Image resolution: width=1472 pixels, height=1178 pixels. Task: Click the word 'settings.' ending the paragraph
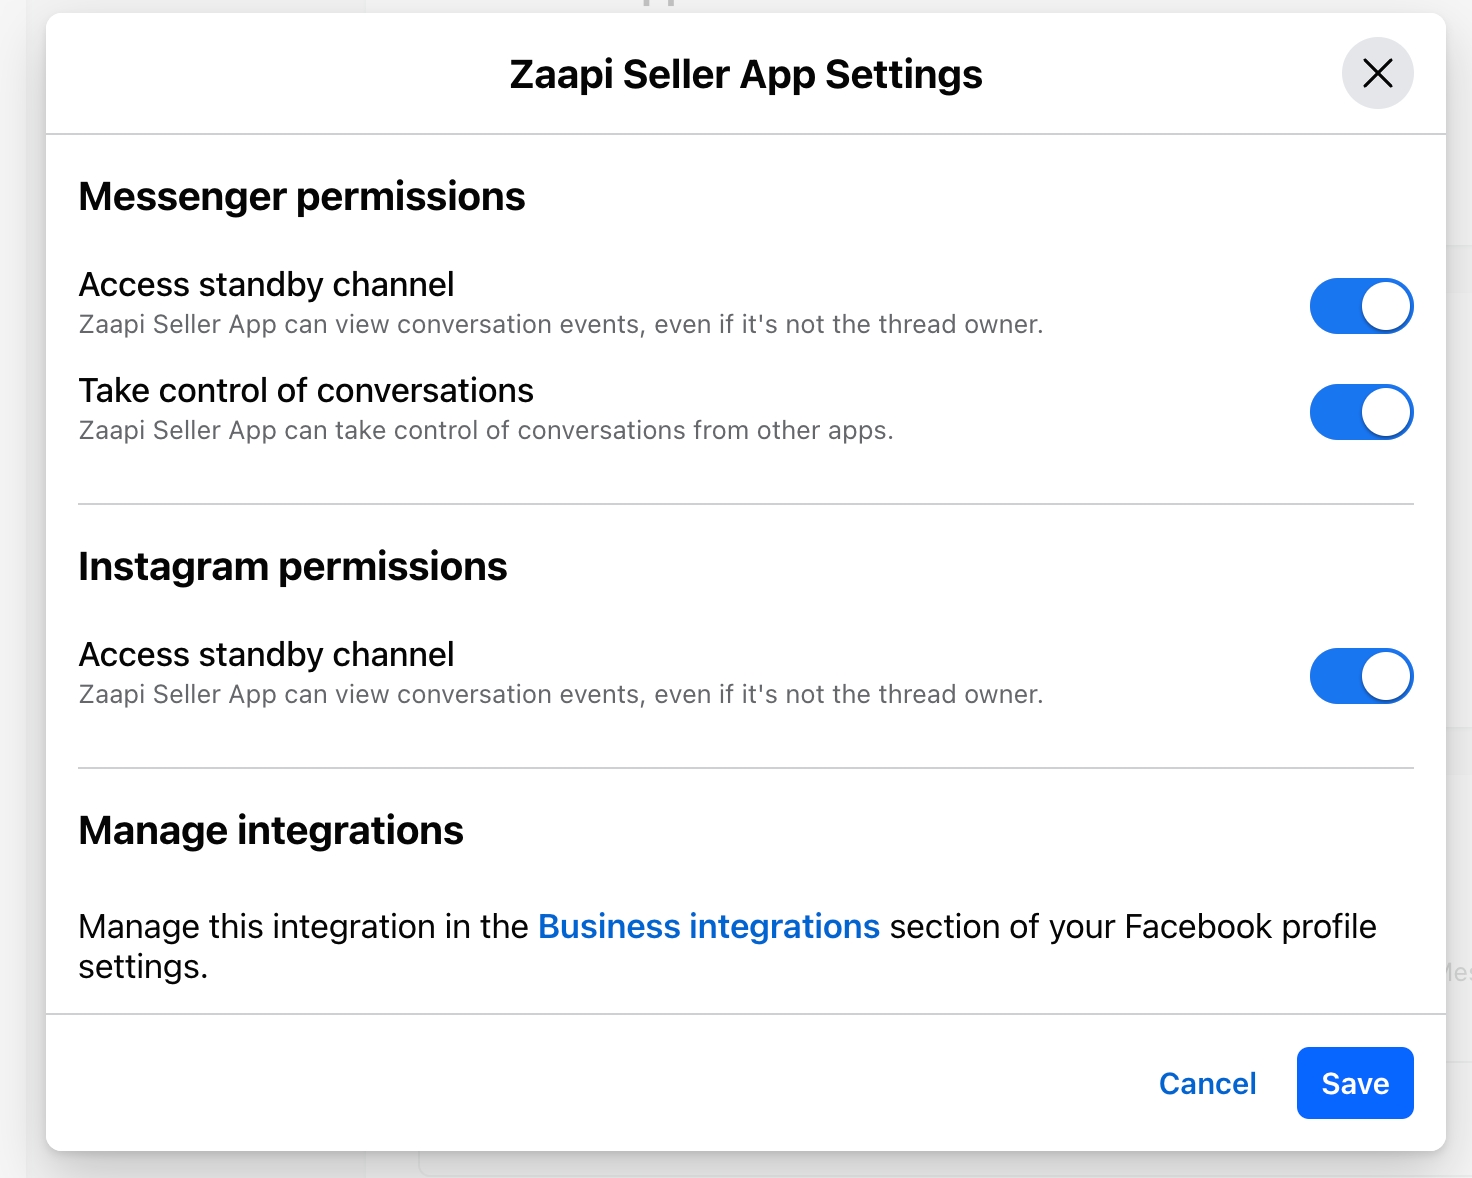(143, 967)
